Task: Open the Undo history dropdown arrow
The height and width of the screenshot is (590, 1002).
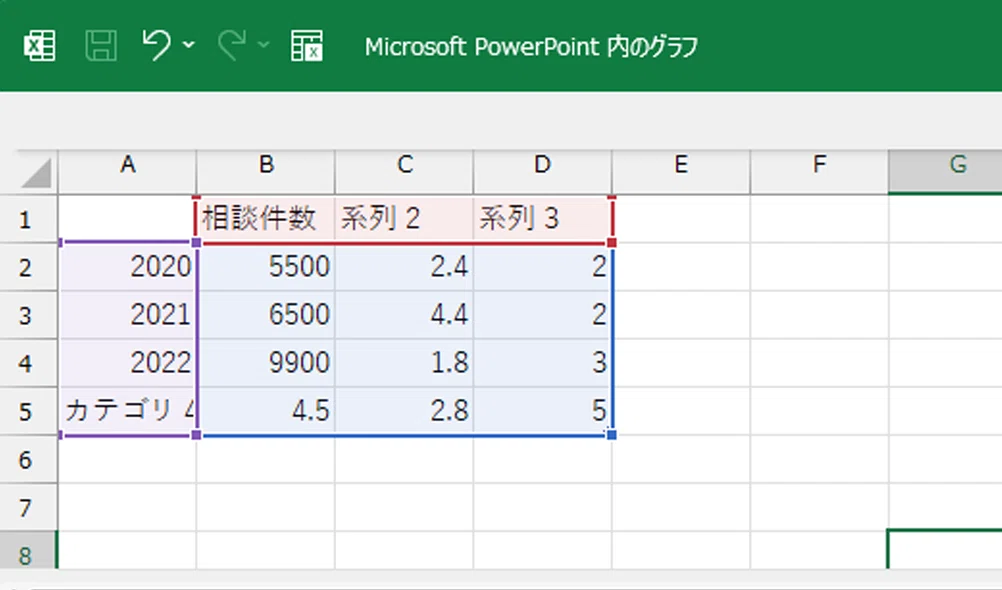Action: 189,45
